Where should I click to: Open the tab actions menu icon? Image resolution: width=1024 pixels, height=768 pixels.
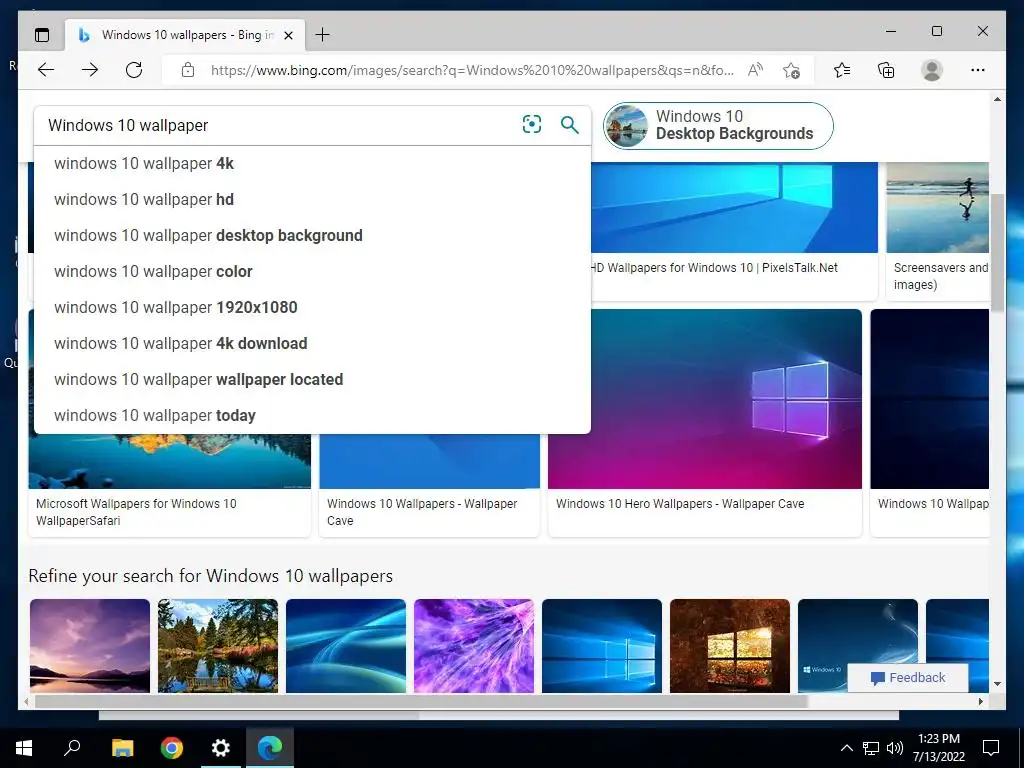pos(42,35)
